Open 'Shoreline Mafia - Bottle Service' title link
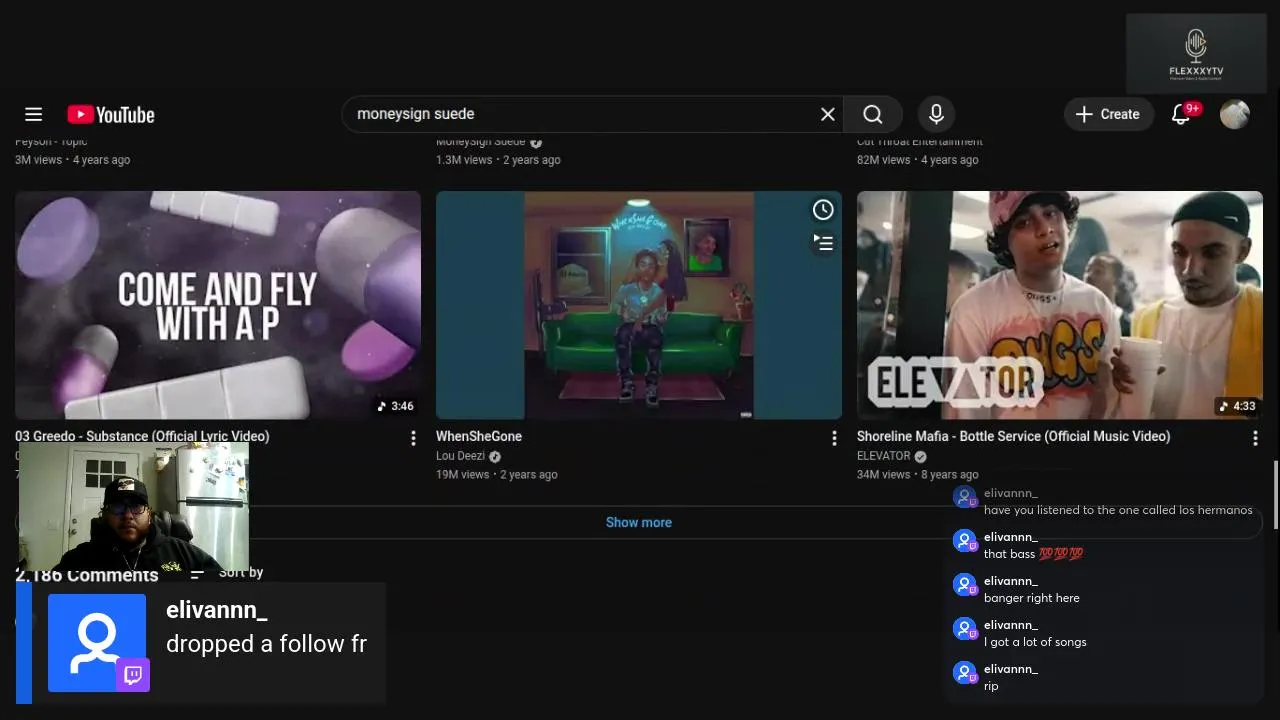The height and width of the screenshot is (720, 1280). point(1013,436)
